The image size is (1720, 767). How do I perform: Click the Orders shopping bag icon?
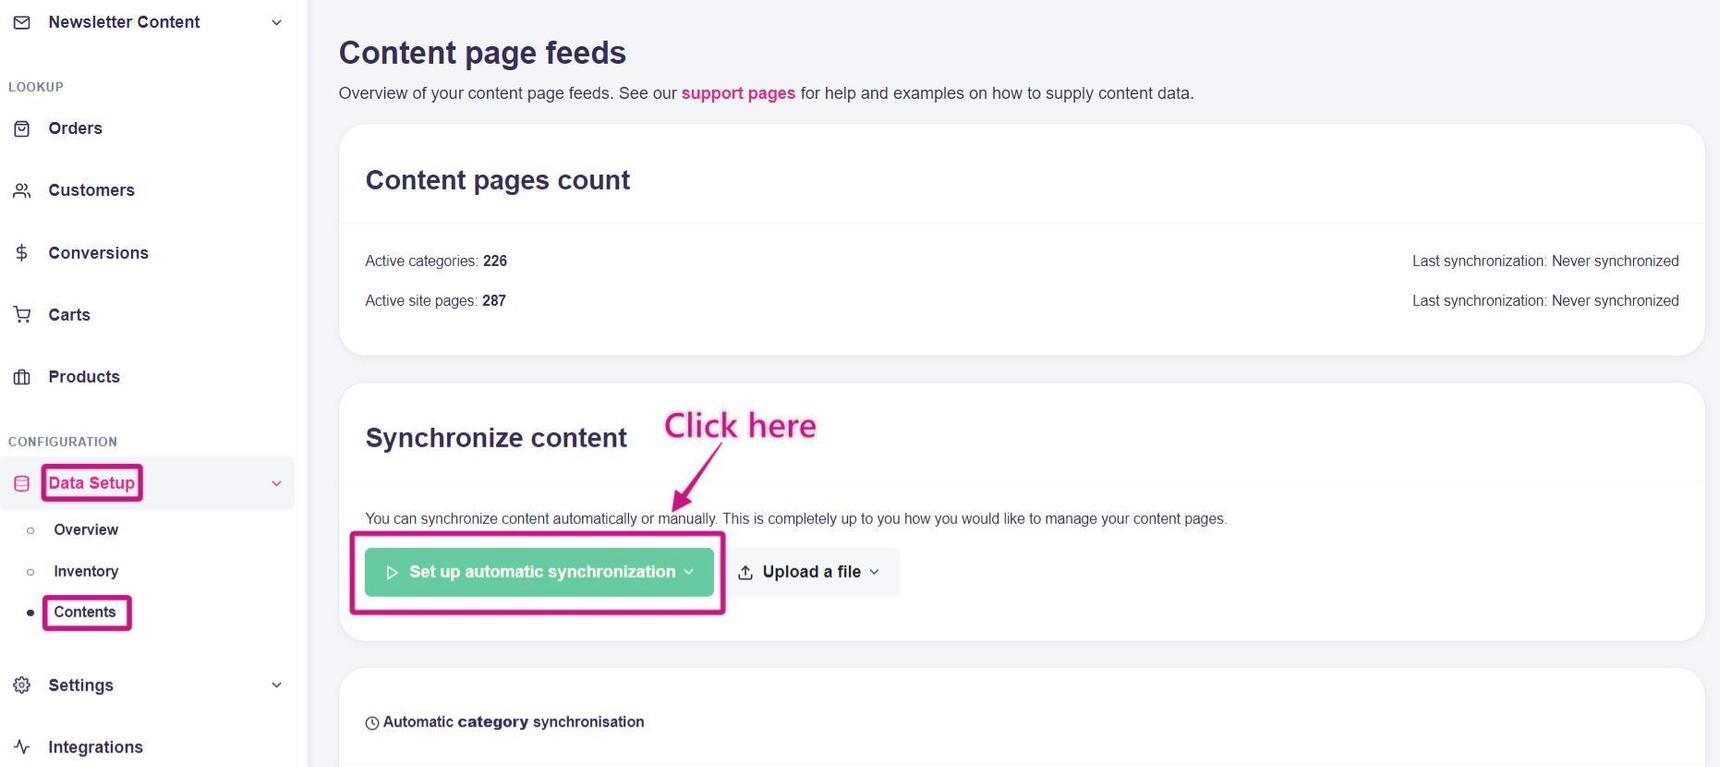[21, 128]
